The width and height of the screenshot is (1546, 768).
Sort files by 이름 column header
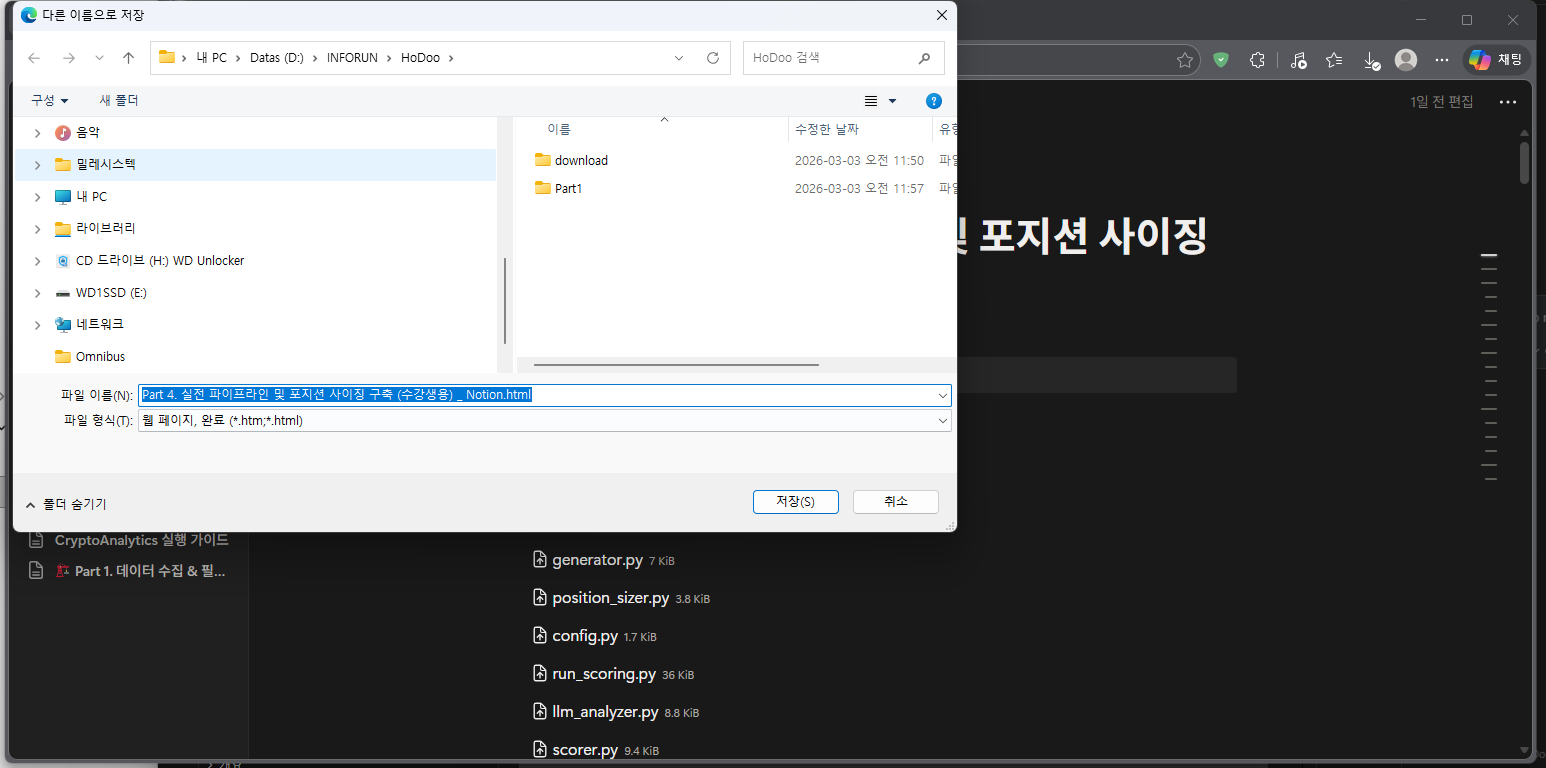tap(559, 130)
